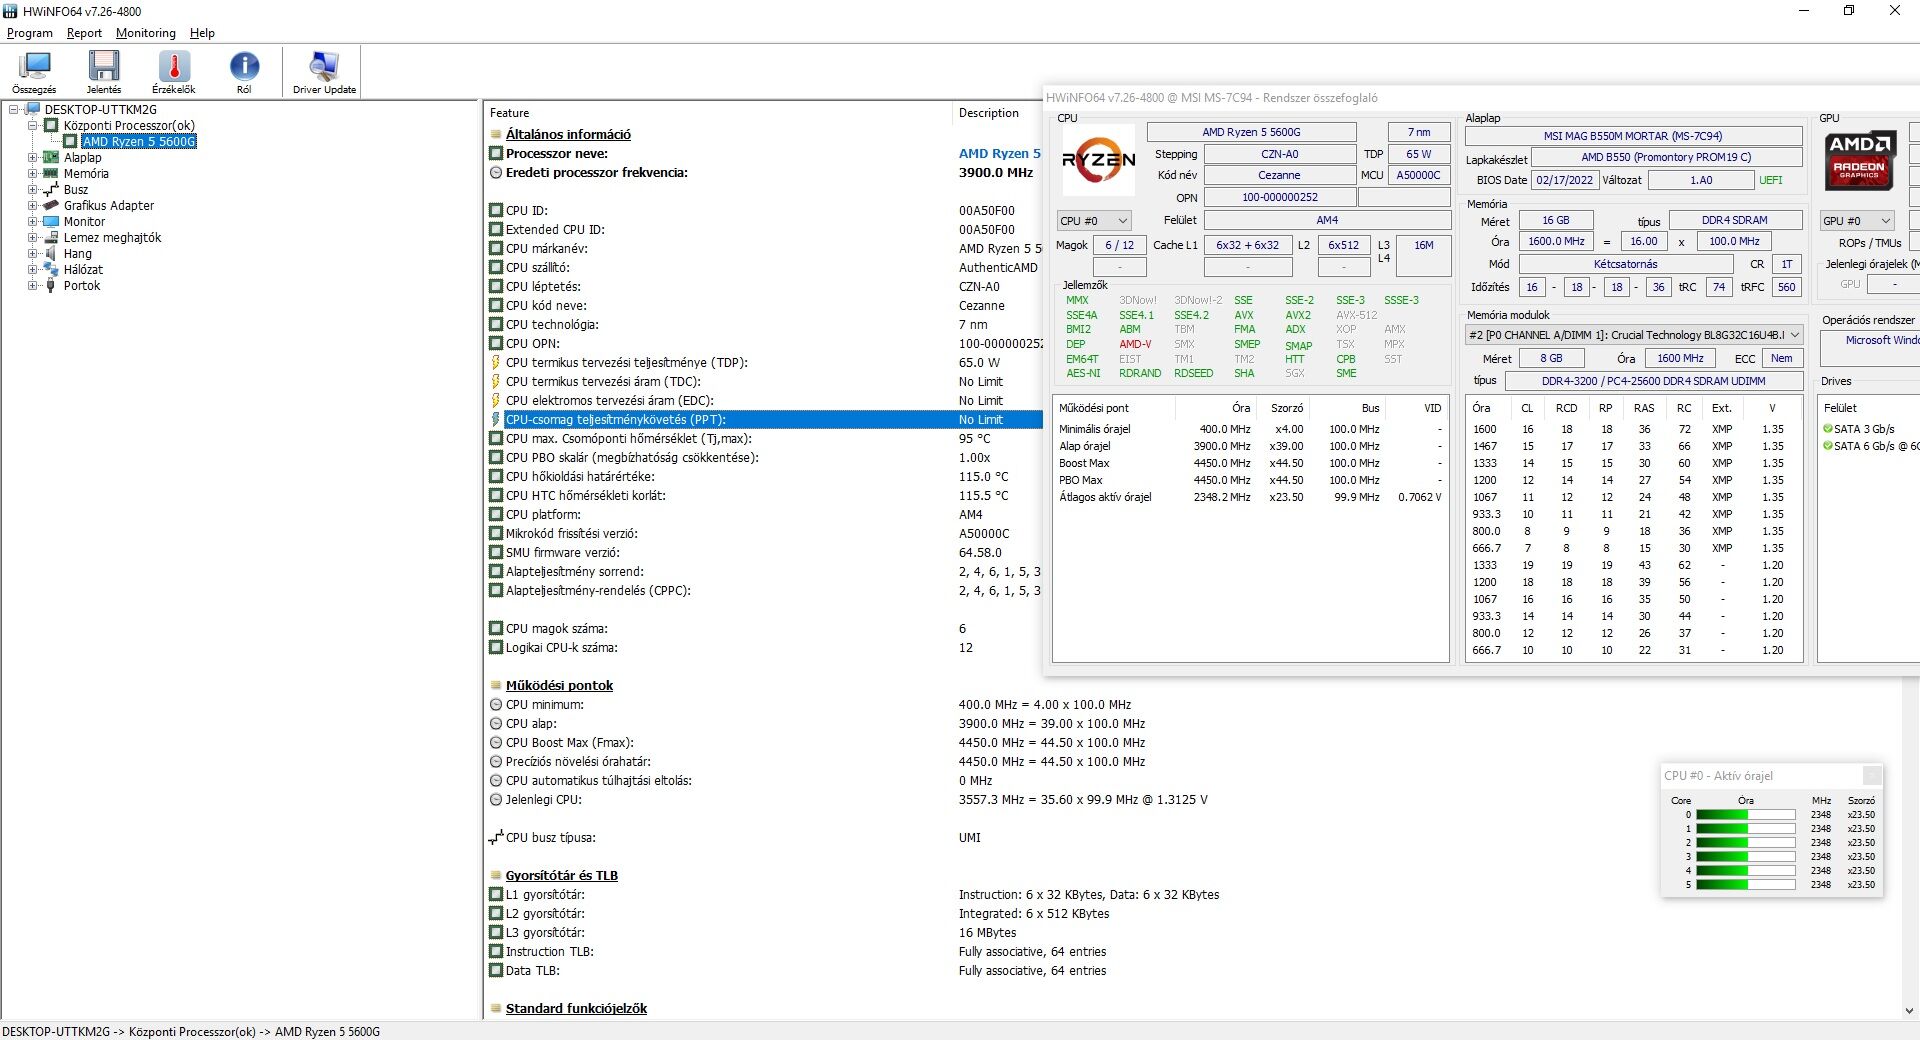Viewport: 1920px width, 1040px height.
Task: Open the Help menu
Action: [x=202, y=33]
